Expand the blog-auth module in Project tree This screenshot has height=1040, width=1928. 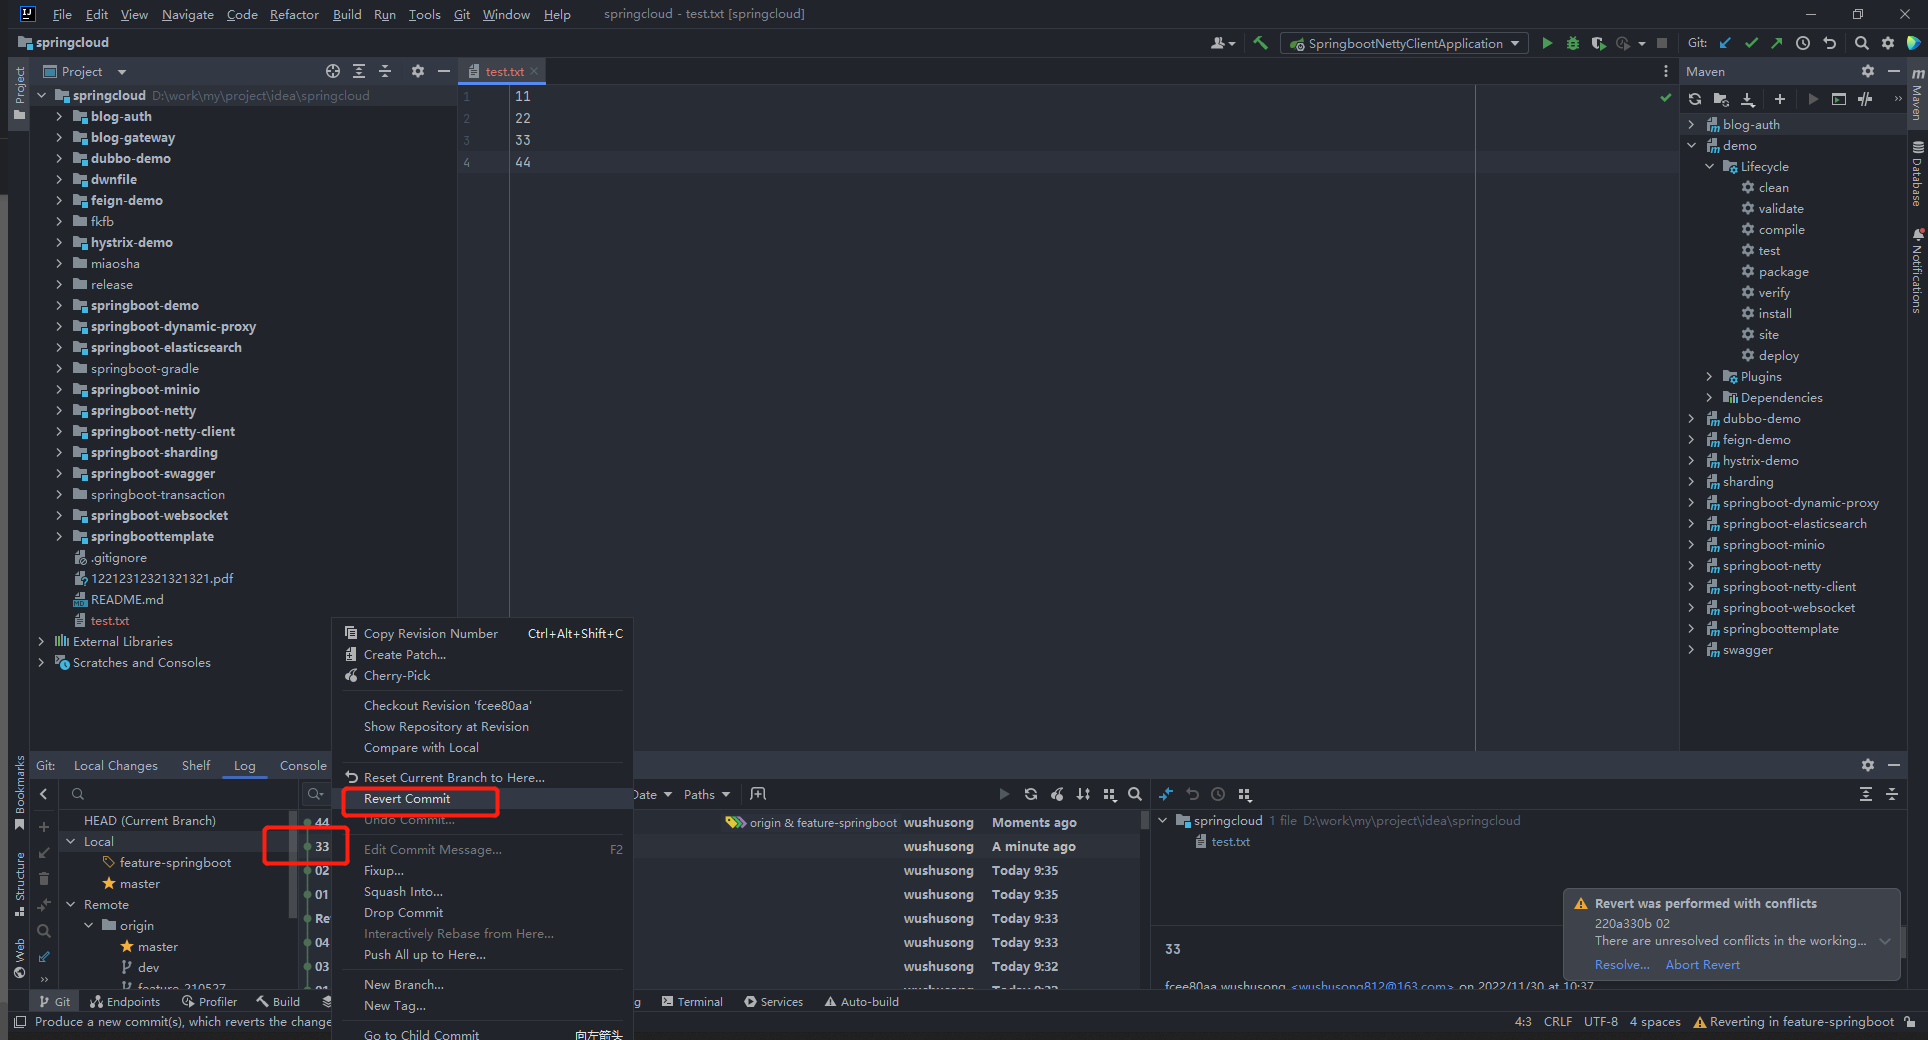coord(59,117)
